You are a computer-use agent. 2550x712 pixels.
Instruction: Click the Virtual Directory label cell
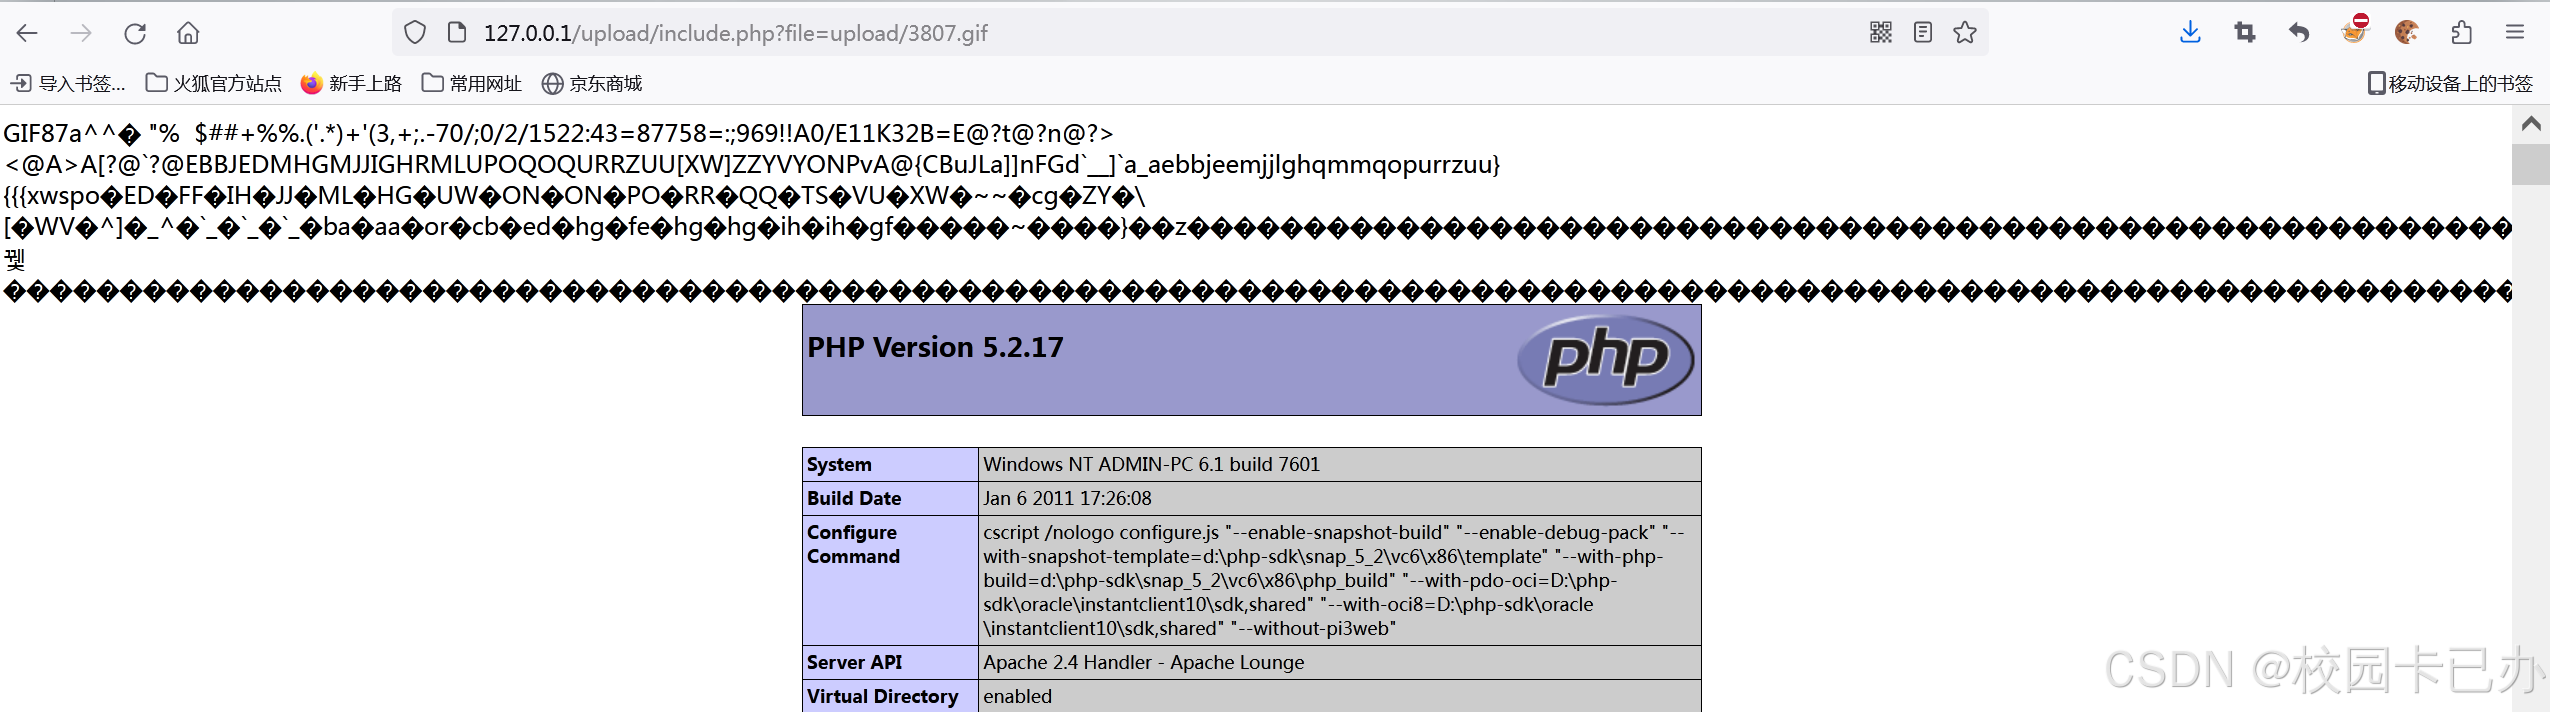(890, 697)
